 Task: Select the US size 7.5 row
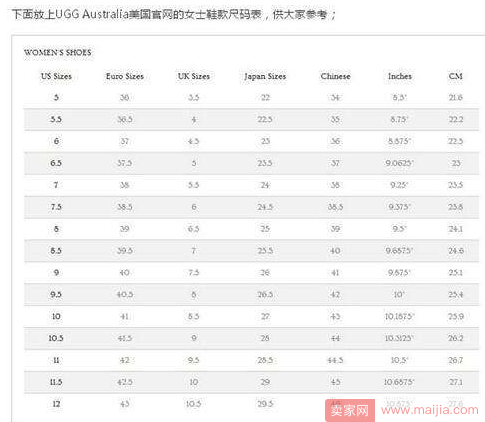tap(251, 207)
